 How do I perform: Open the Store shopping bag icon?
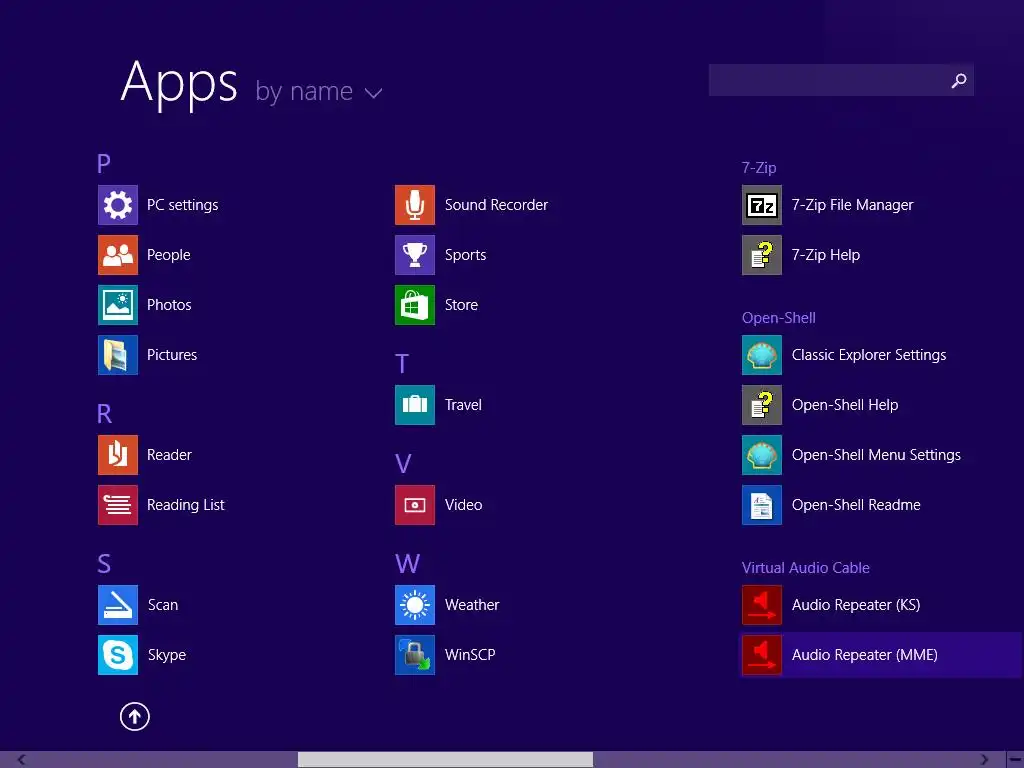tap(415, 305)
